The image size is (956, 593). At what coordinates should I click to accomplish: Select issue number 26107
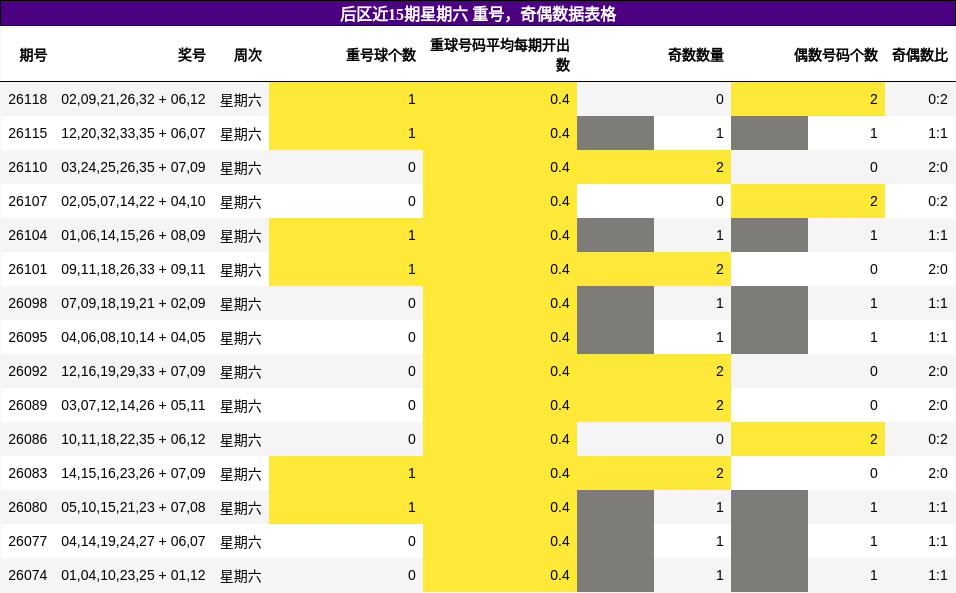pyautogui.click(x=27, y=201)
